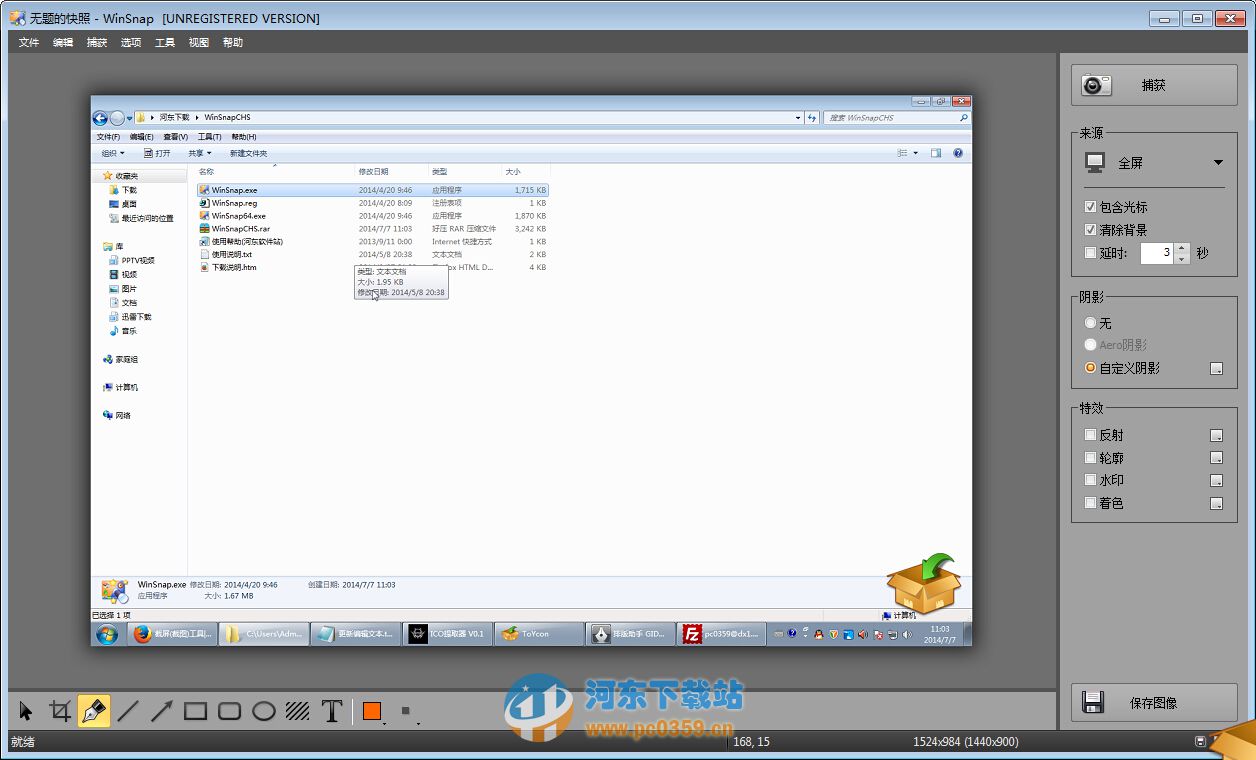This screenshot has height=760, width=1256.
Task: Activate the hatched highlight tool
Action: point(297,710)
